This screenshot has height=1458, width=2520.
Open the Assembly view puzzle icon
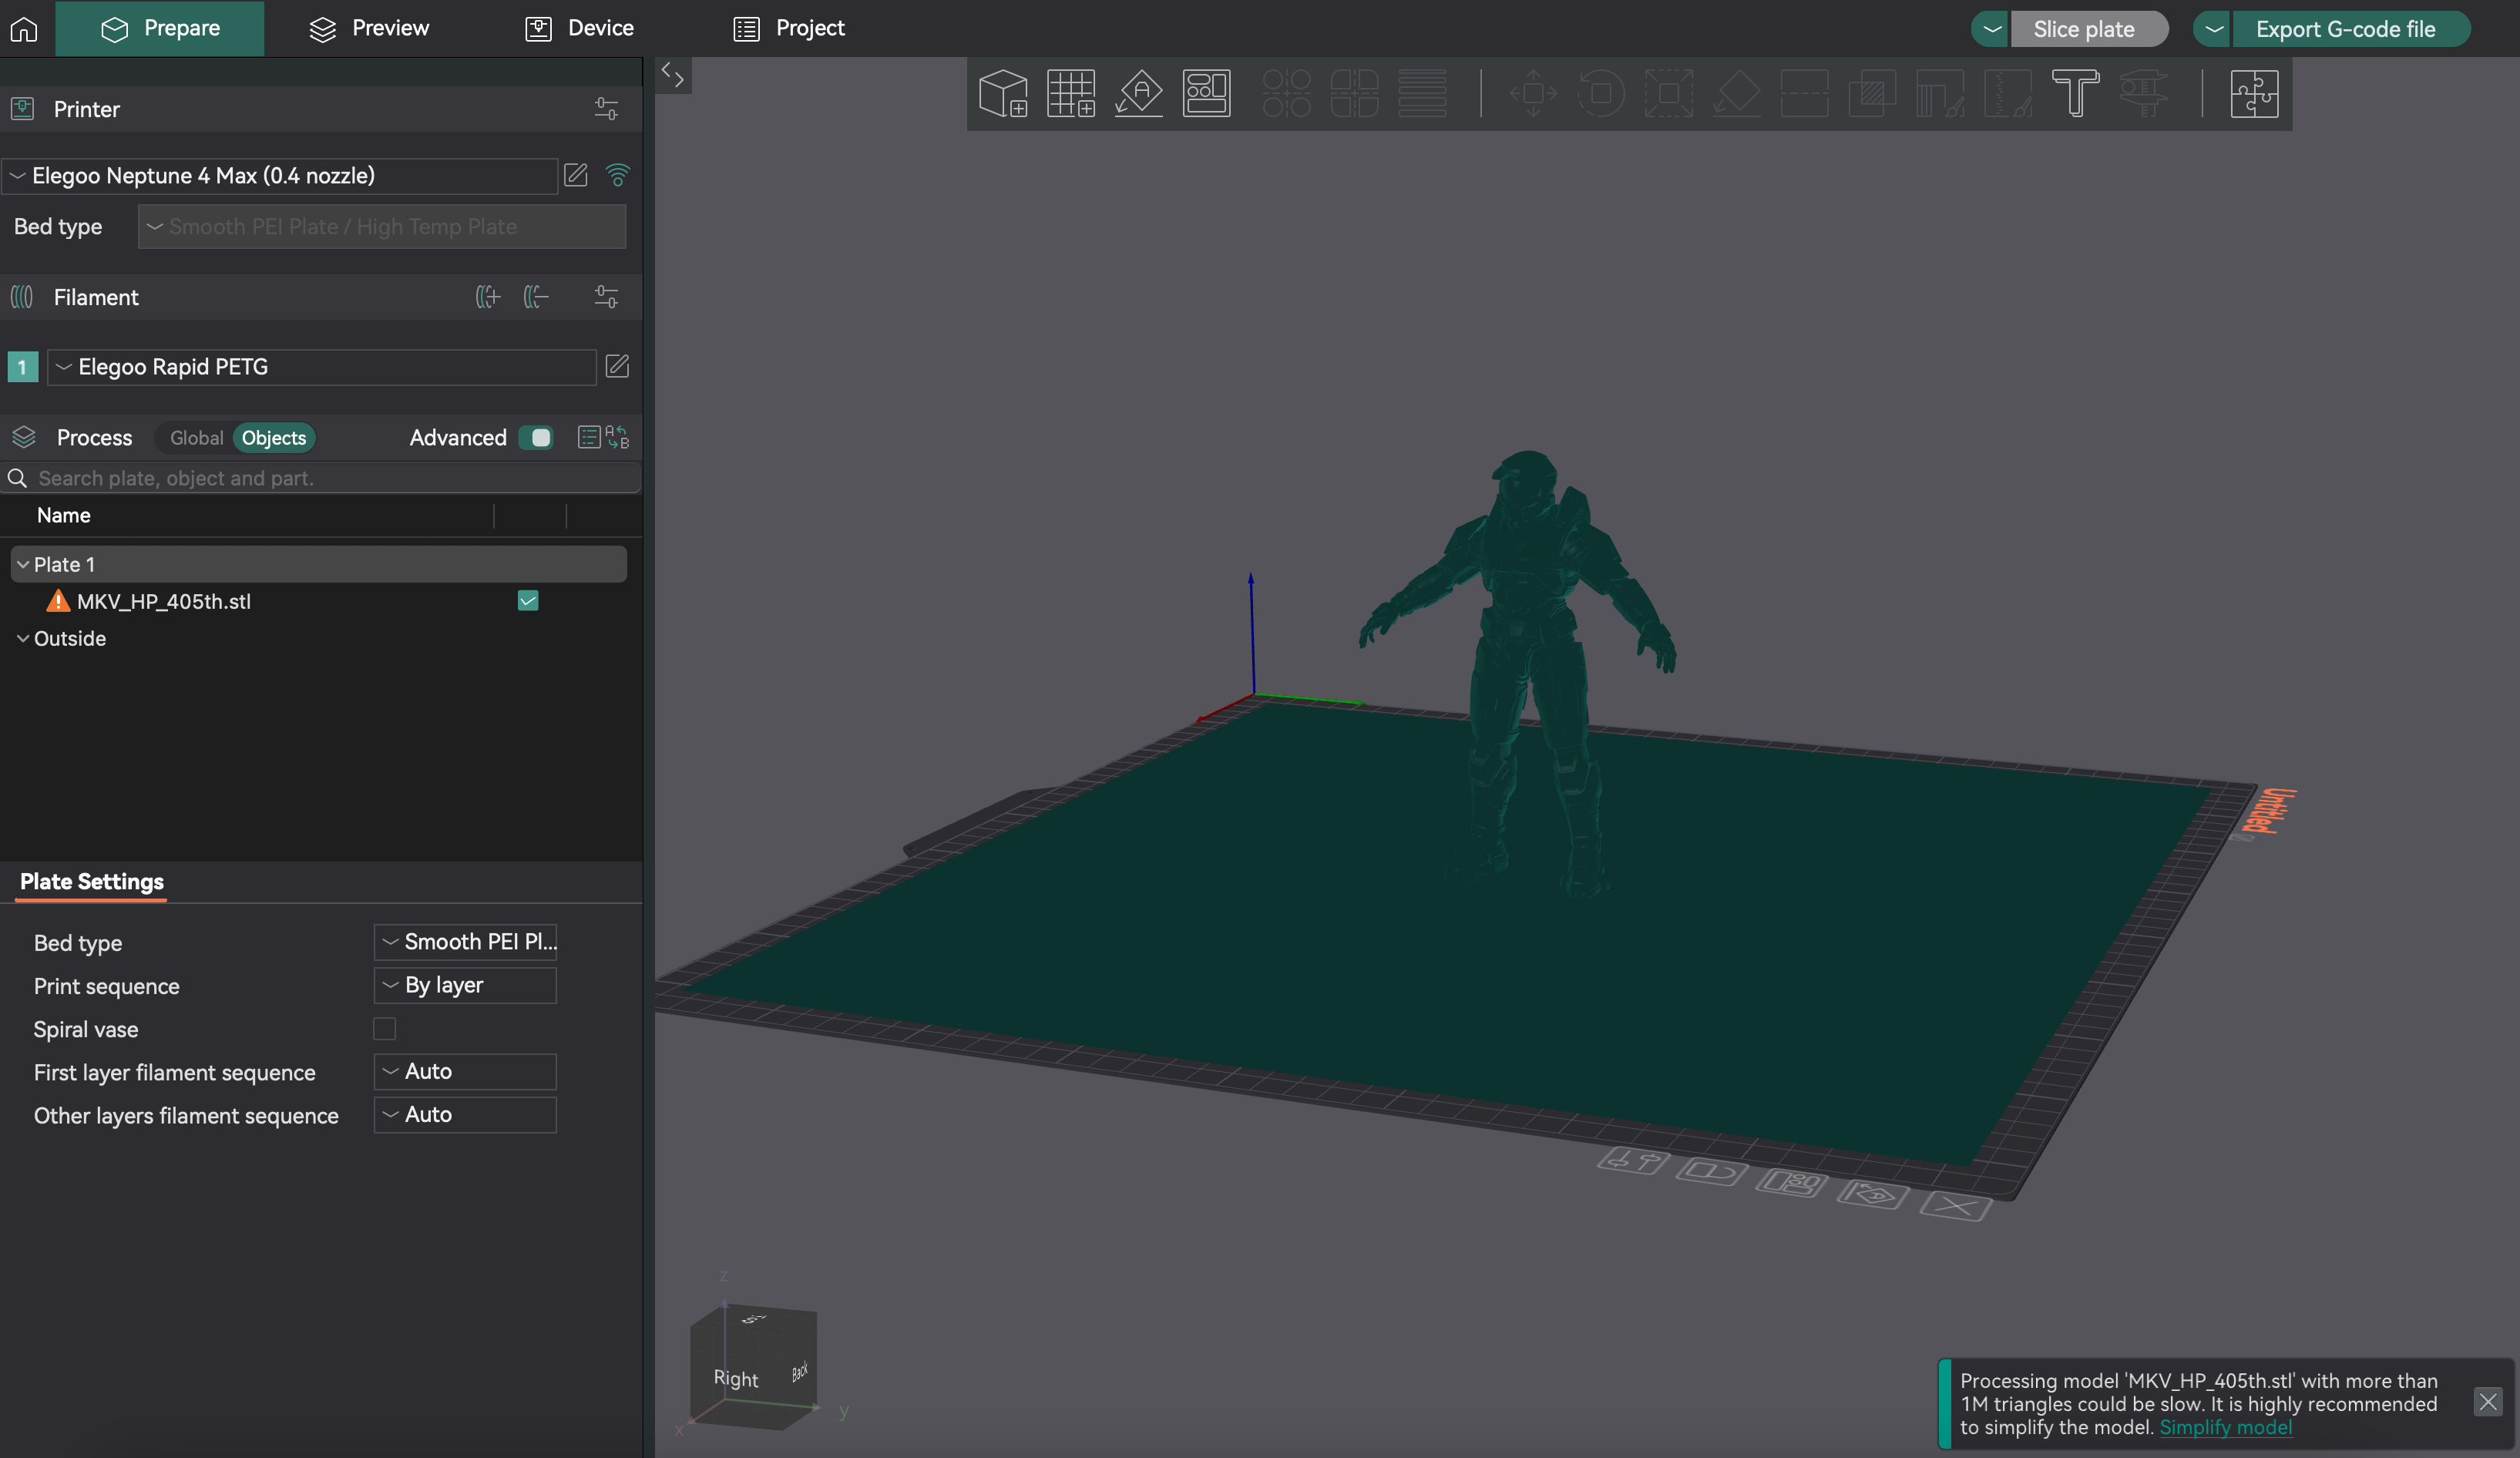(2254, 93)
